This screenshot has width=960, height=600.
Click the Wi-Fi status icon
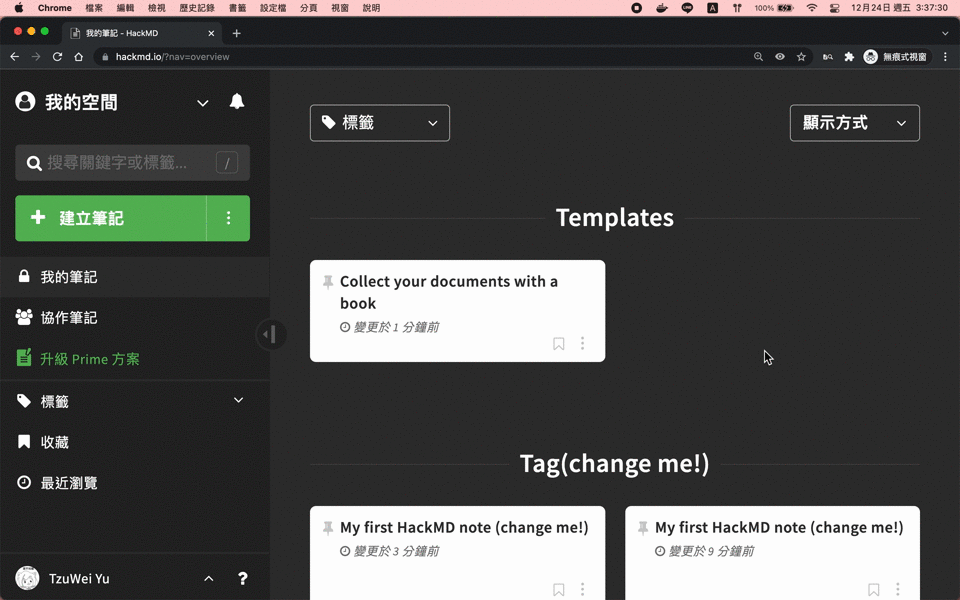[x=812, y=8]
